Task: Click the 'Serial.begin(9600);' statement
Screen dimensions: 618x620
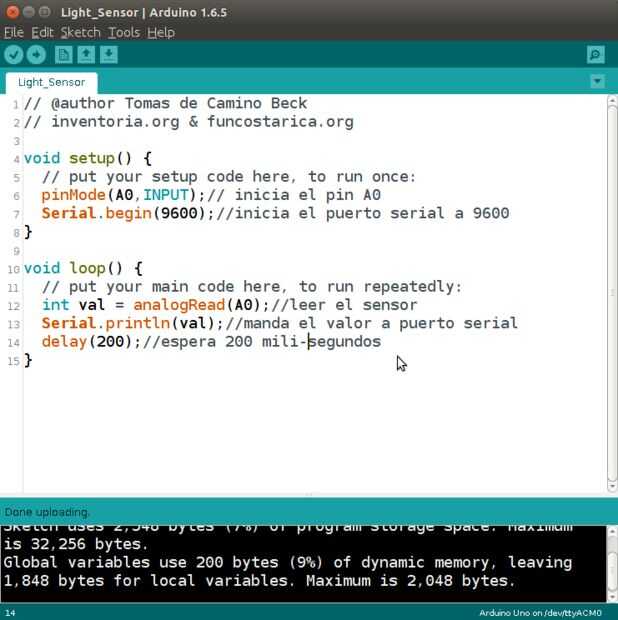Action: pos(128,214)
